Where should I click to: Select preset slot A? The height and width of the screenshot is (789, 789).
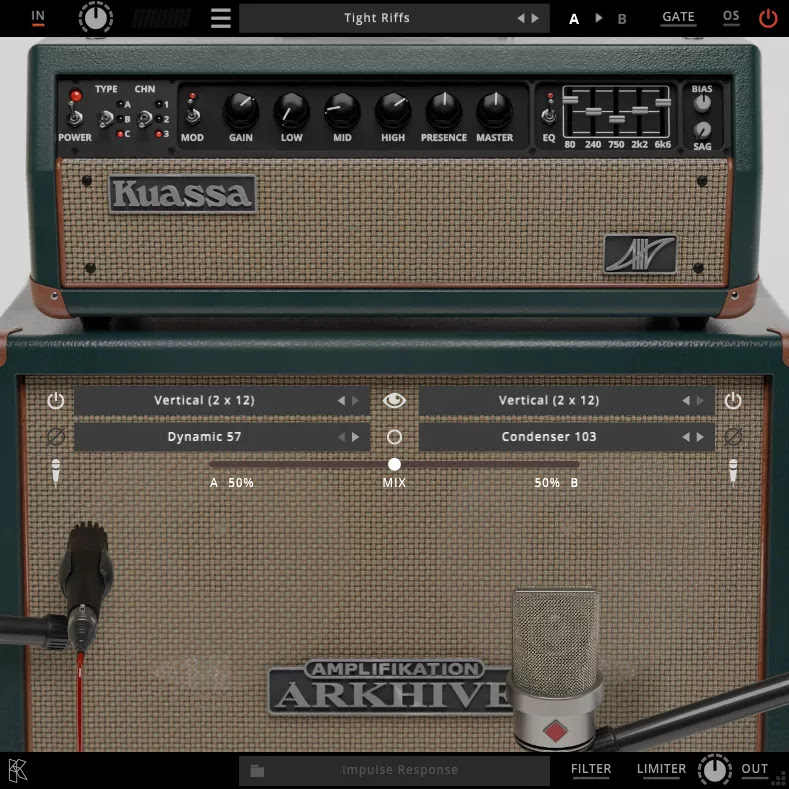click(574, 18)
